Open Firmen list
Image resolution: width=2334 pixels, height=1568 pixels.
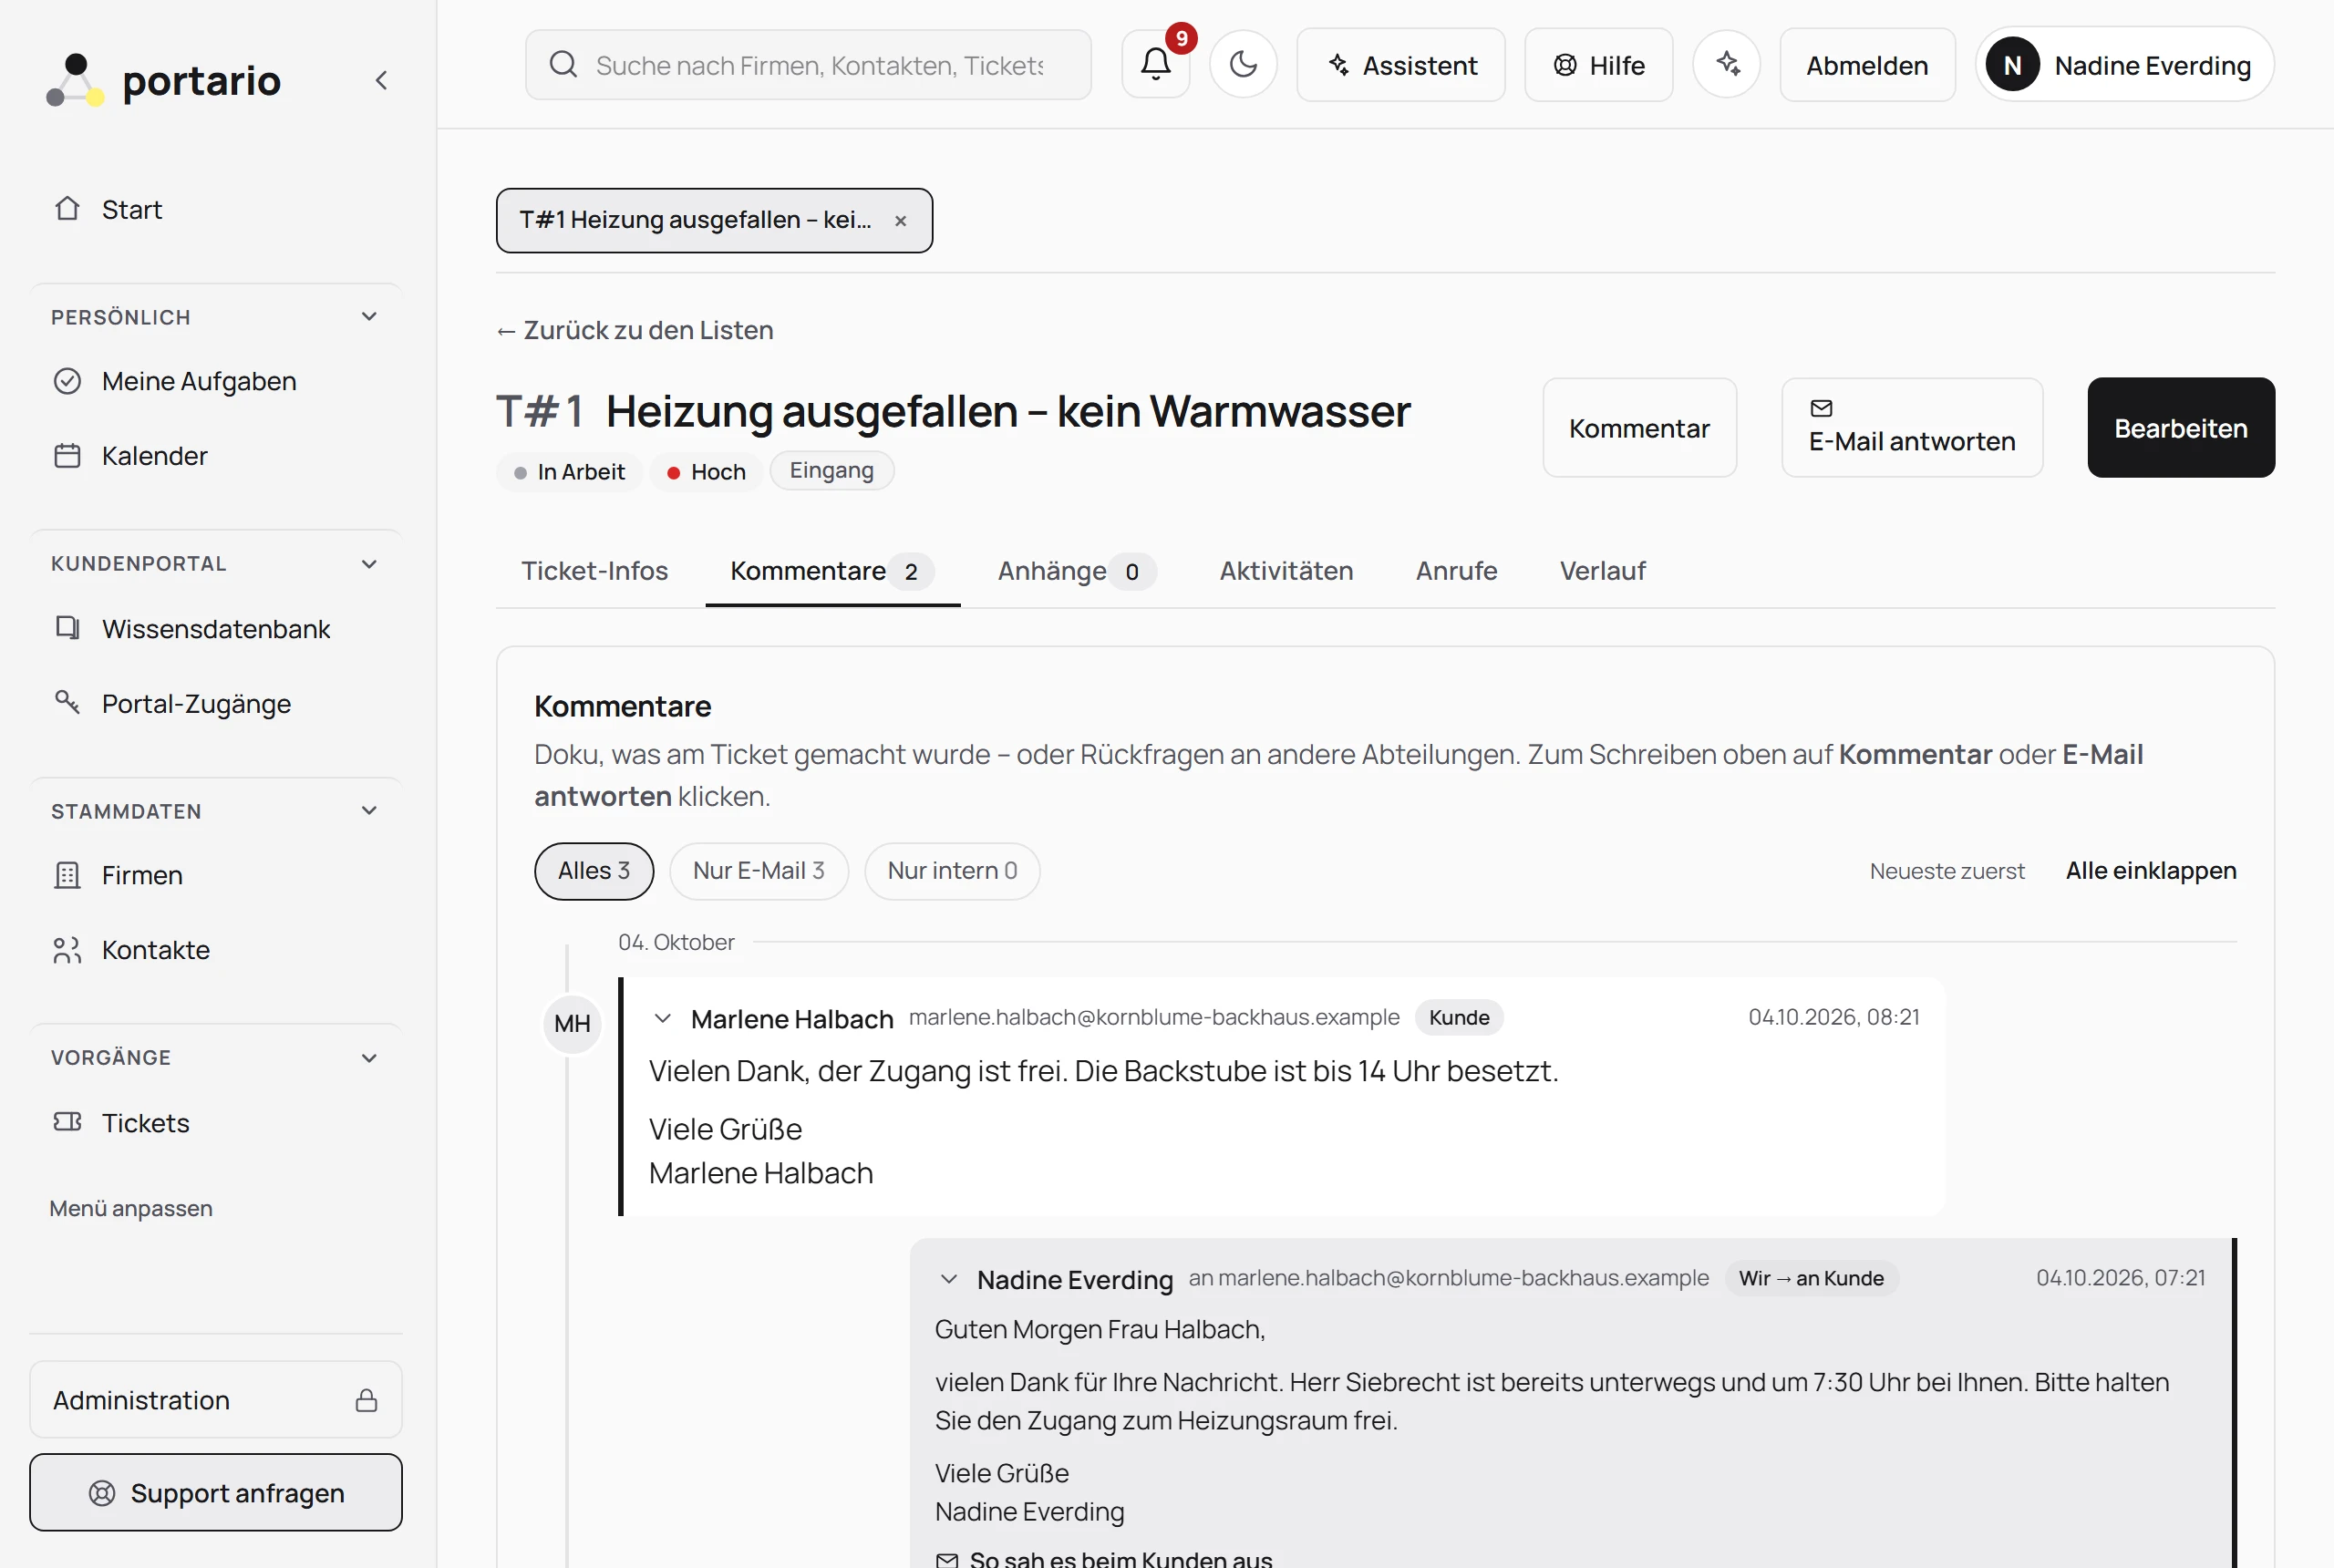click(216, 875)
